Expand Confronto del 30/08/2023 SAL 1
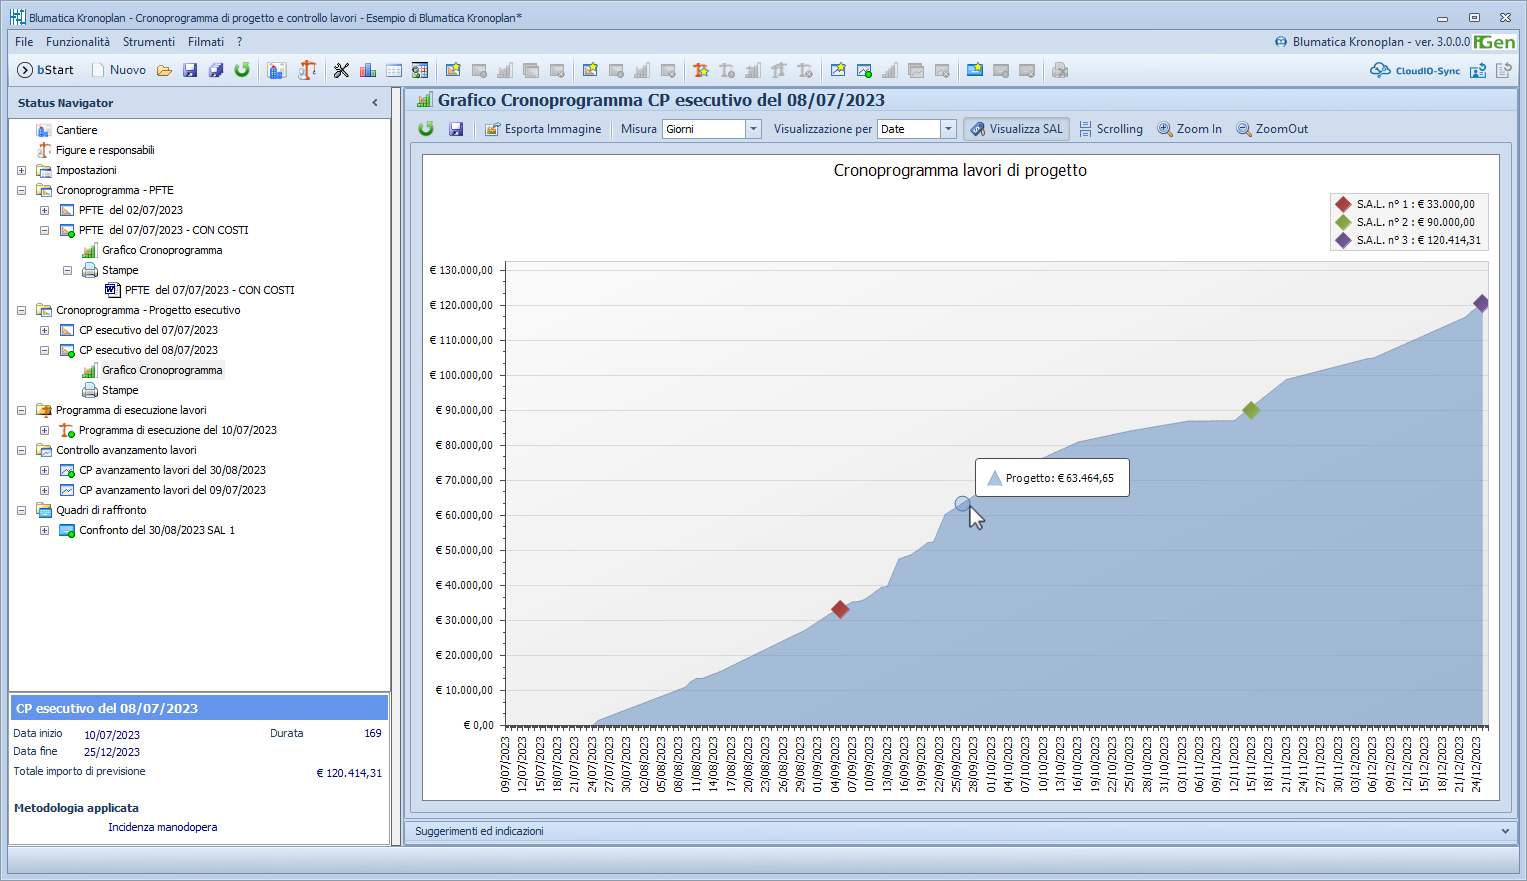1527x881 pixels. tap(44, 530)
